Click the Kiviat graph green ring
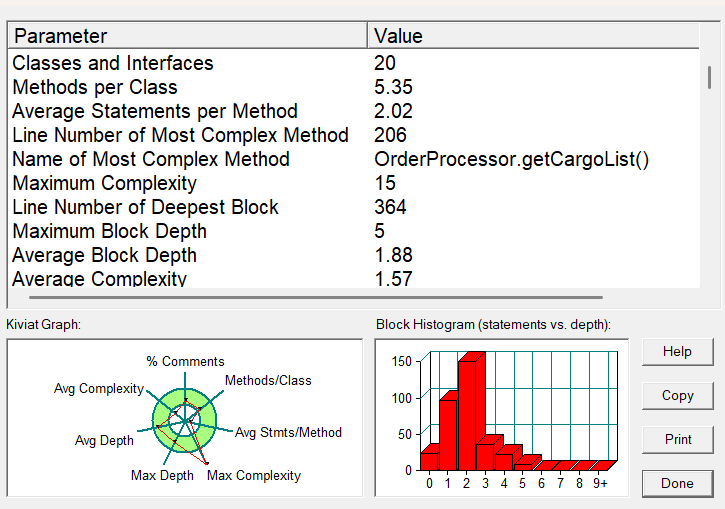The width and height of the screenshot is (725, 509). (208, 421)
